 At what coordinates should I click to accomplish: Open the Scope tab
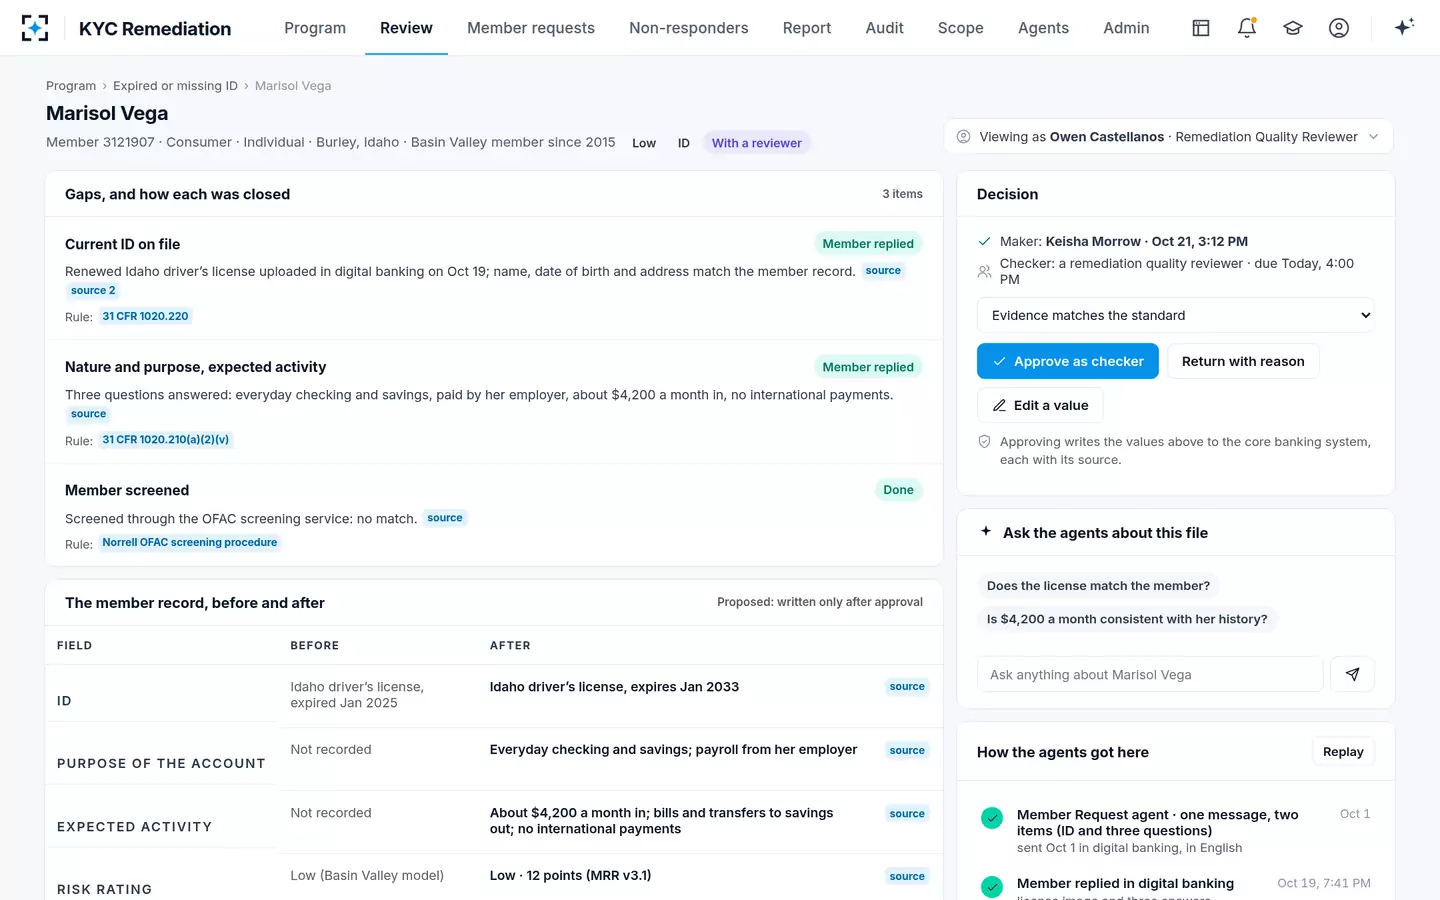coord(961,28)
